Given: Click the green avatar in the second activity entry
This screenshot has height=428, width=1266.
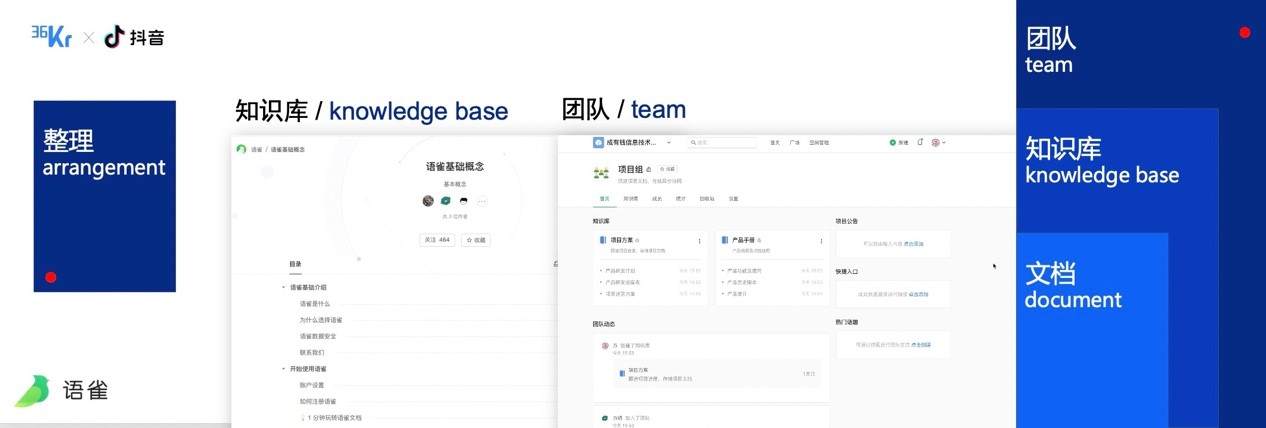Looking at the screenshot, I should click(x=605, y=417).
